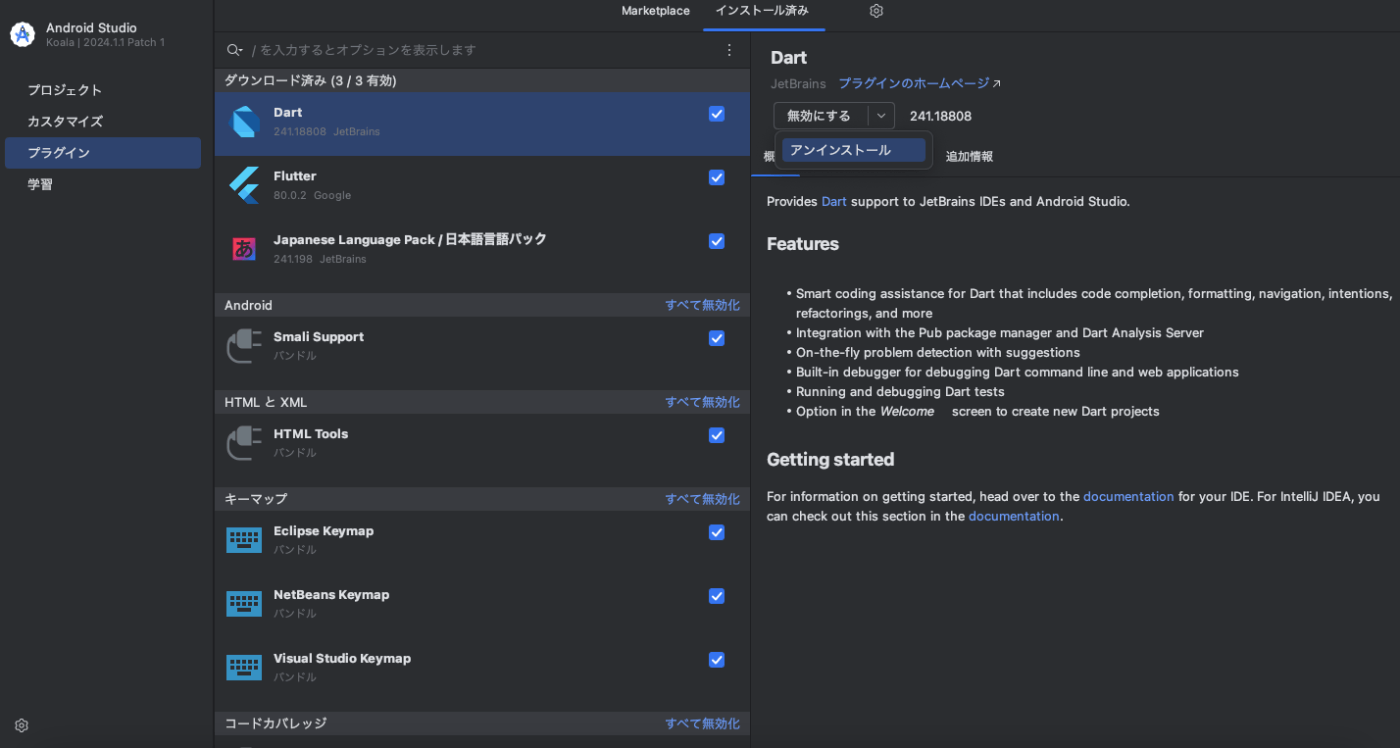Screen dimensions: 1400x748
Task: Click すべて無効化 for HTML と XML
Action: pyautogui.click(x=703, y=402)
